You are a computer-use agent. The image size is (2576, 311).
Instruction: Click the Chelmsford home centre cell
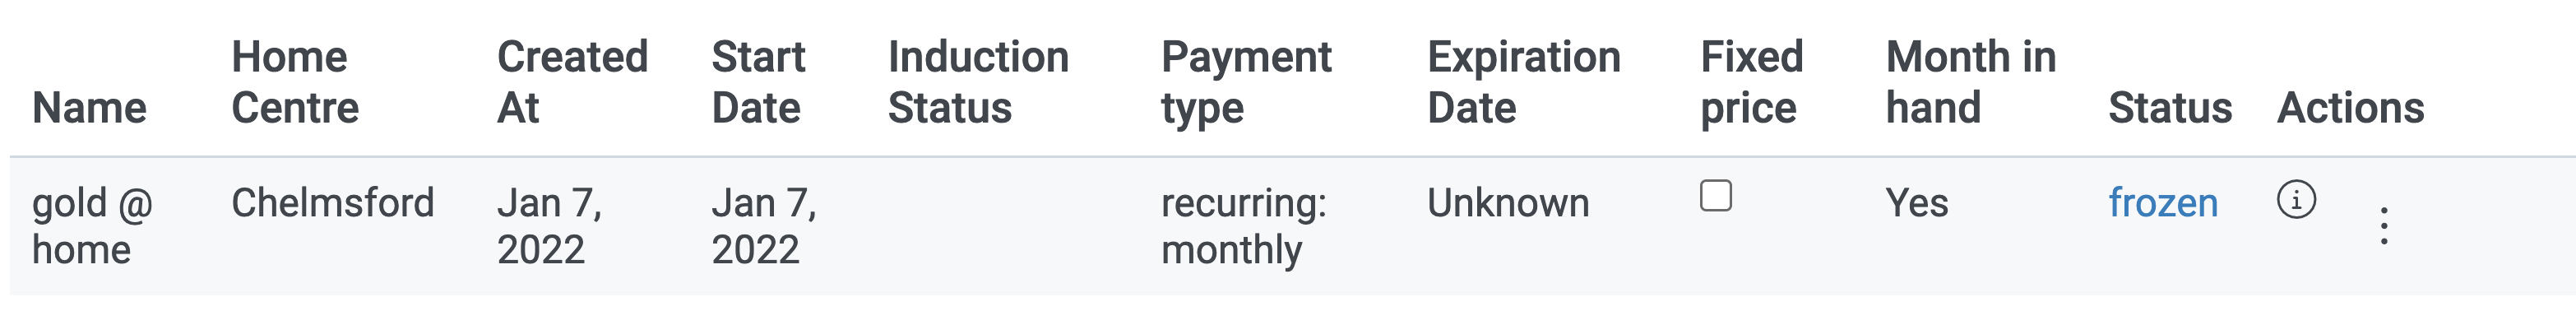point(333,203)
